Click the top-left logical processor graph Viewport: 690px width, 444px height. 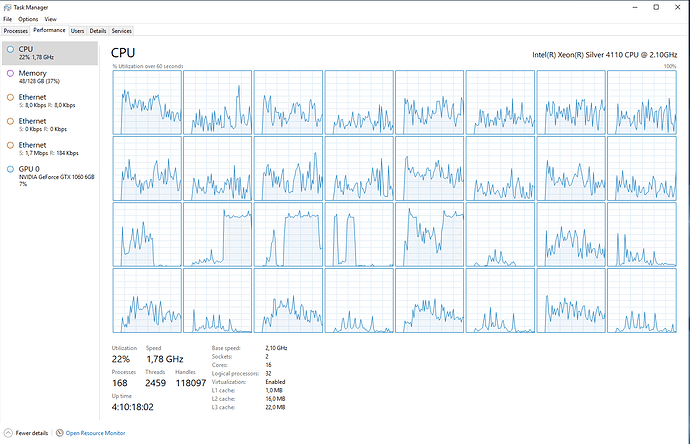pyautogui.click(x=146, y=102)
